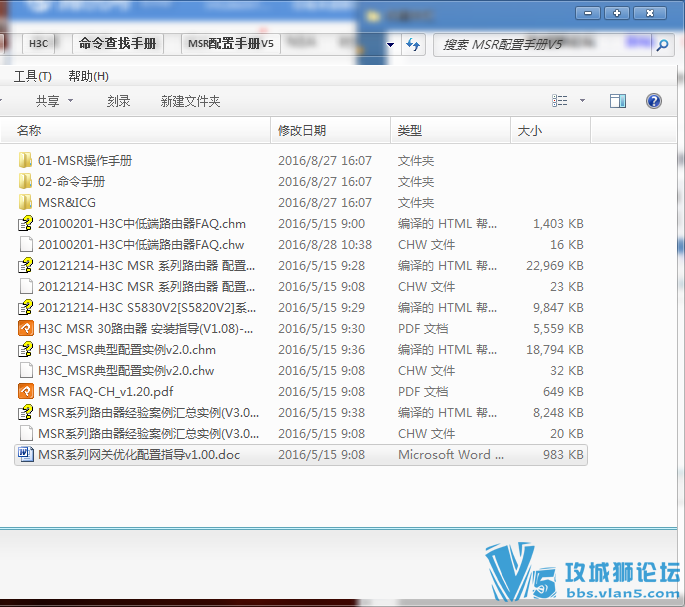Click the chm icon of 20100201-H3C中低端路由器FAQ.chm
Image resolution: width=685 pixels, height=607 pixels.
(25, 223)
